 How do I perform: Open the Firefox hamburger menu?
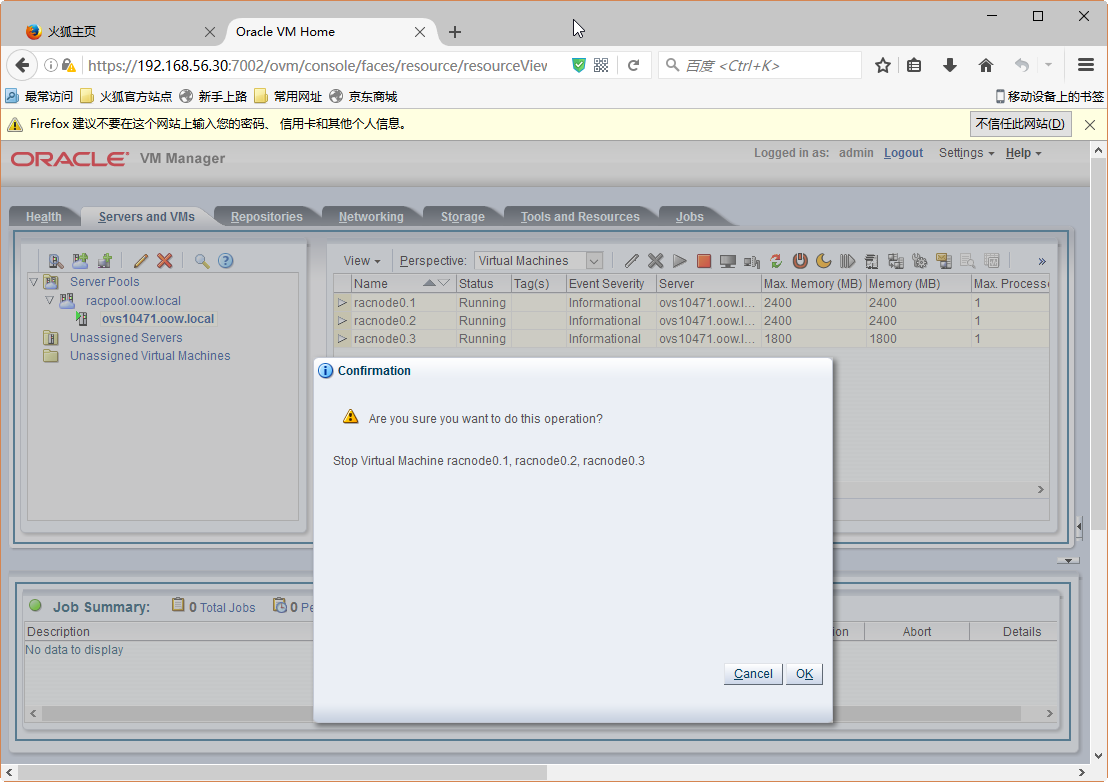1086,66
